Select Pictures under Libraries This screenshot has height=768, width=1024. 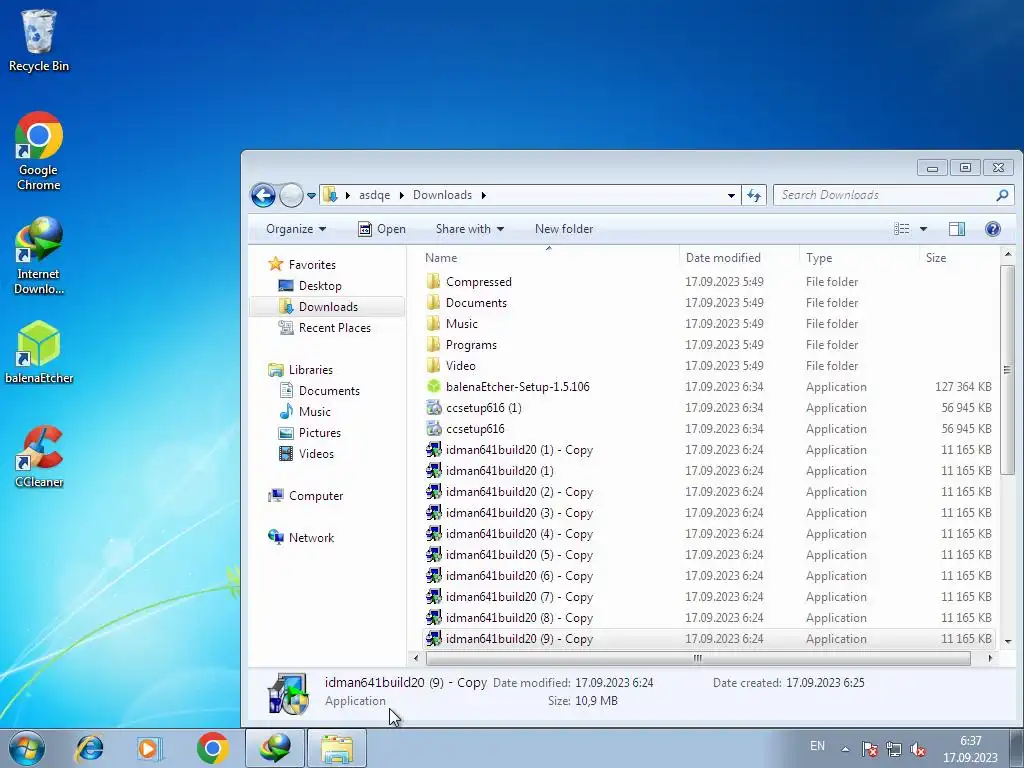pyautogui.click(x=319, y=432)
